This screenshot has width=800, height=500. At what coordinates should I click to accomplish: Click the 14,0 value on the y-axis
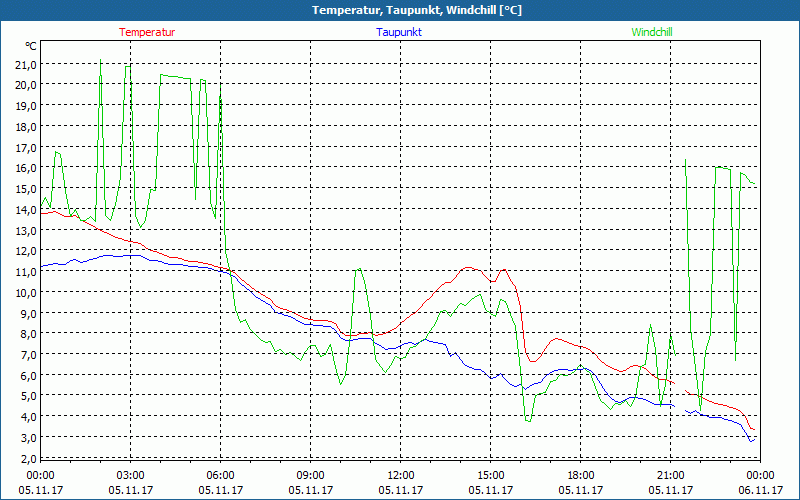25,210
